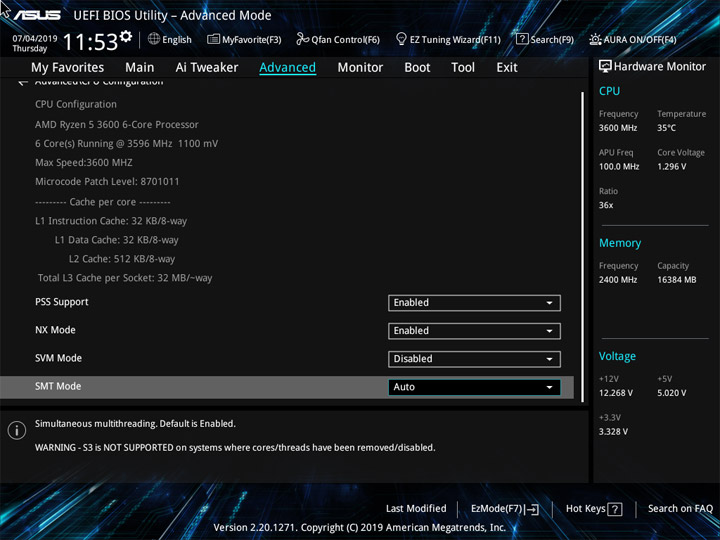
Task: Switch to the Main tab
Action: coord(140,68)
